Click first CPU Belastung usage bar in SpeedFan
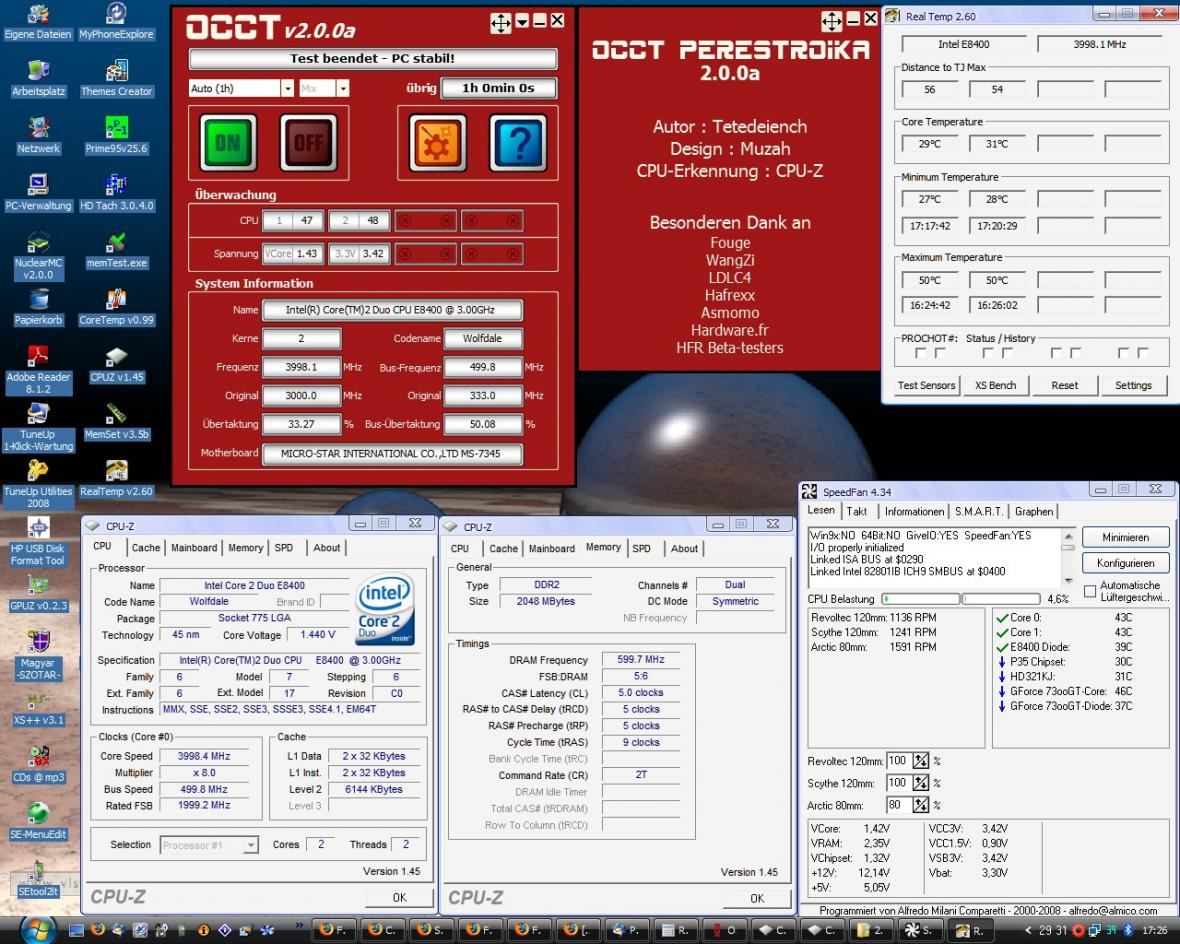The width and height of the screenshot is (1180, 944). [x=921, y=599]
